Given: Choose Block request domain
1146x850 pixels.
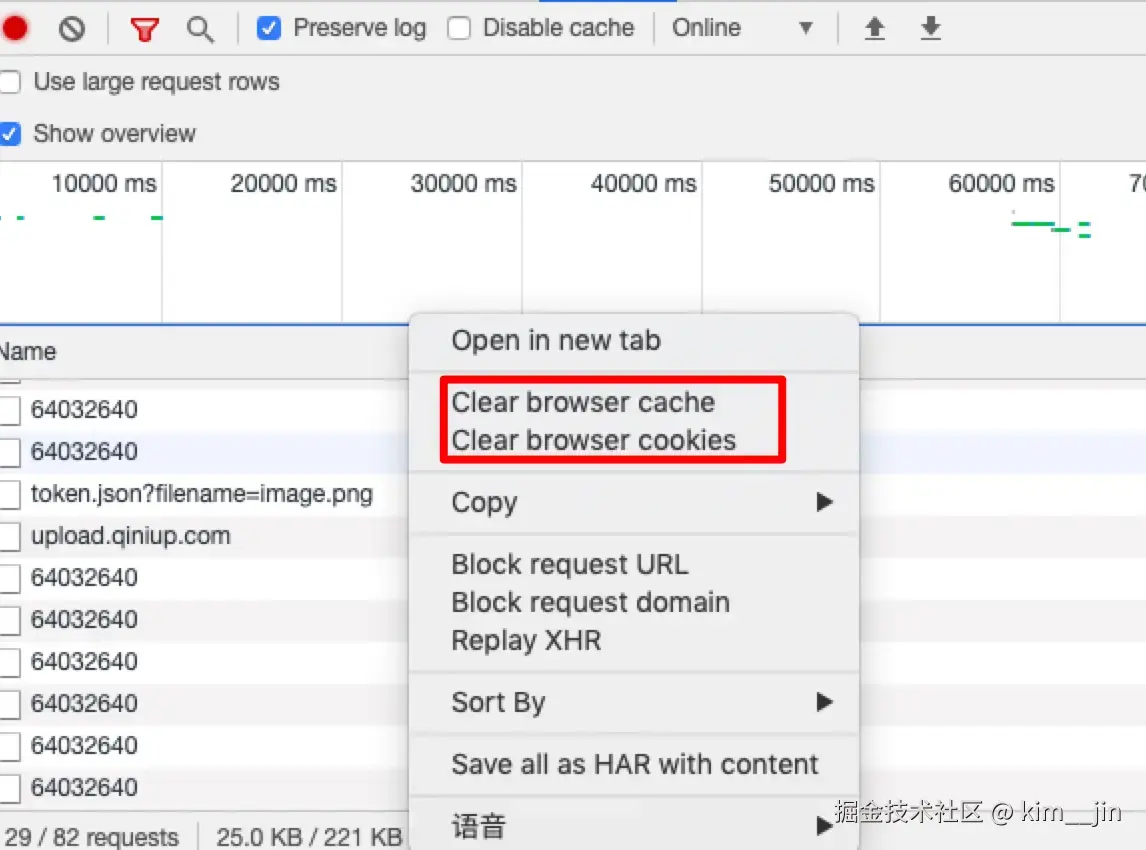Looking at the screenshot, I should coord(634,602).
